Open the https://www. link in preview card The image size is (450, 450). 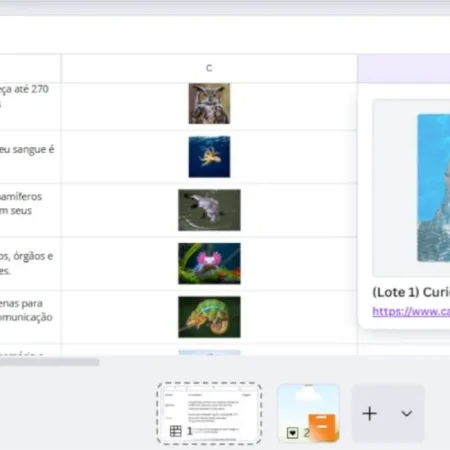click(x=411, y=311)
